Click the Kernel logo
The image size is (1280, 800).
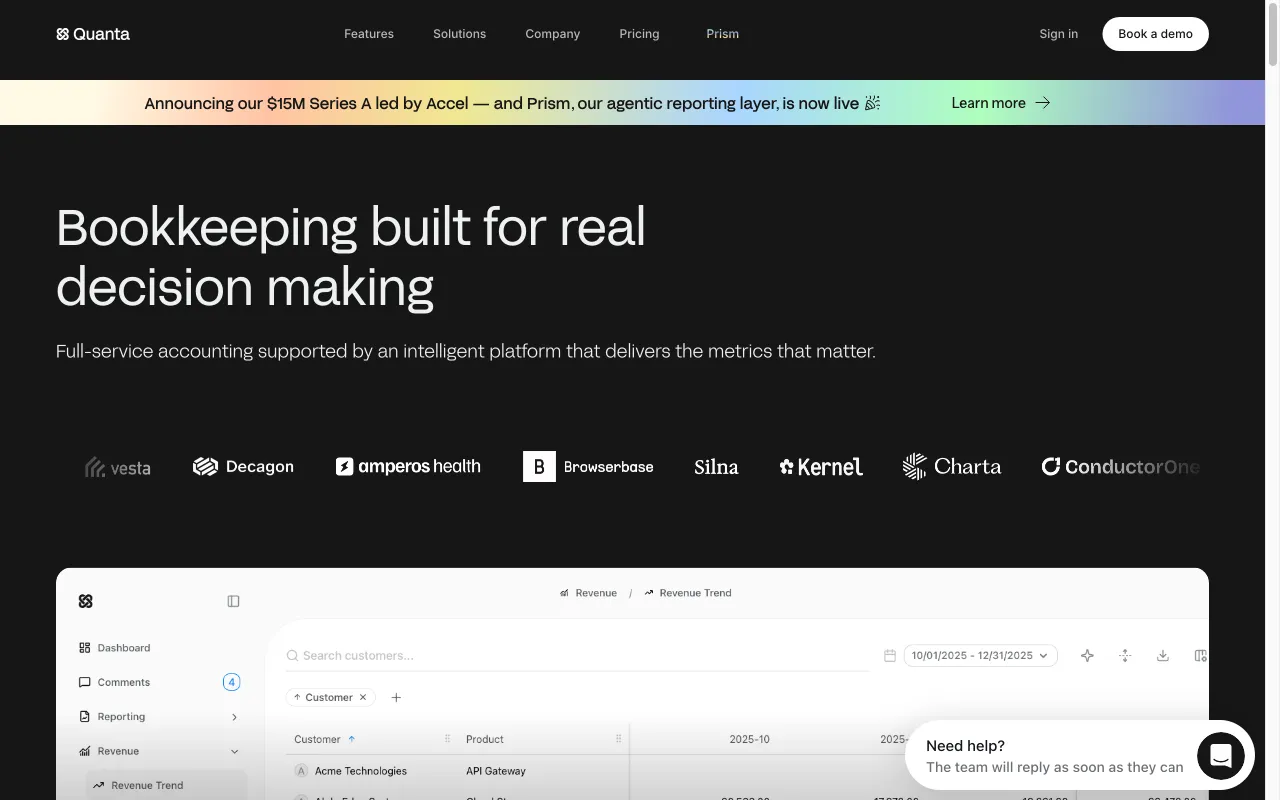pos(821,467)
